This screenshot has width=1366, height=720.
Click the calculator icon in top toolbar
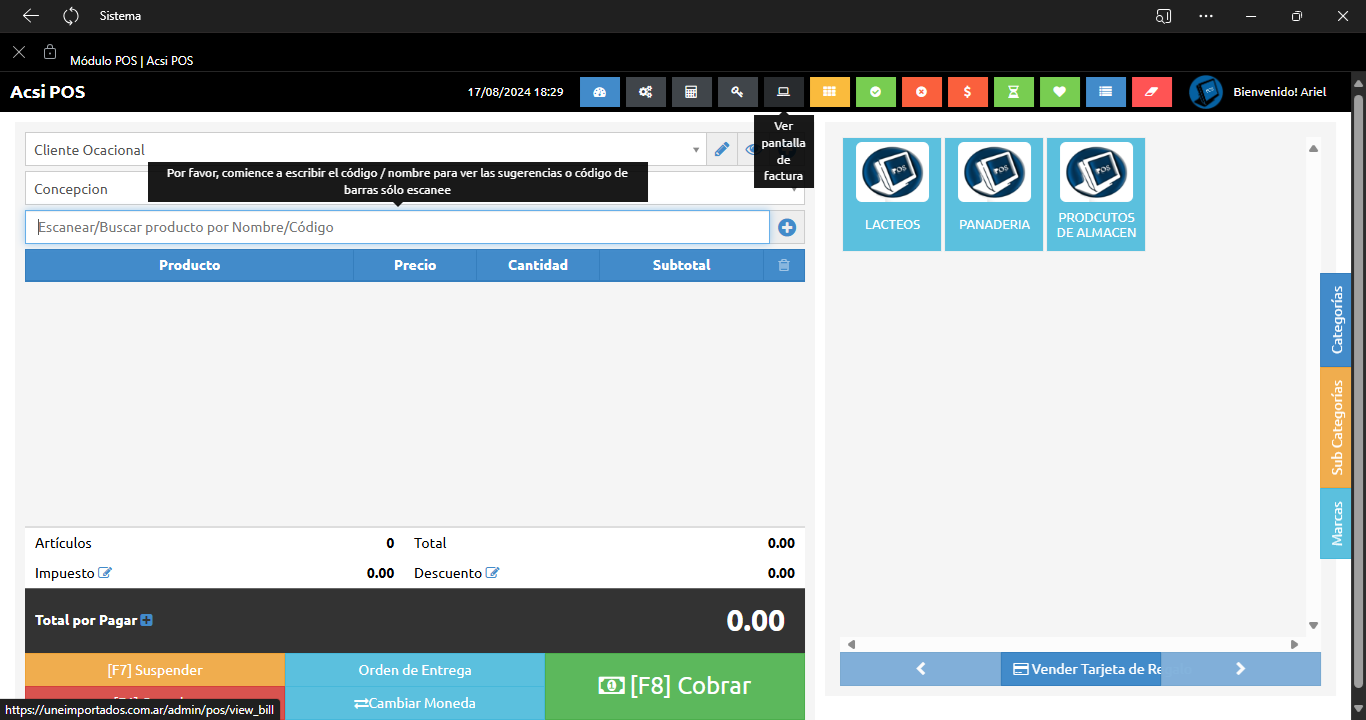pyautogui.click(x=691, y=92)
